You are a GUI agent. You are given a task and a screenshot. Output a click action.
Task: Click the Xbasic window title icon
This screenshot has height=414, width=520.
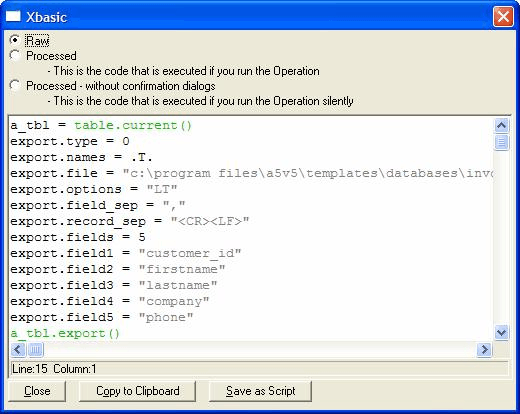[13, 17]
